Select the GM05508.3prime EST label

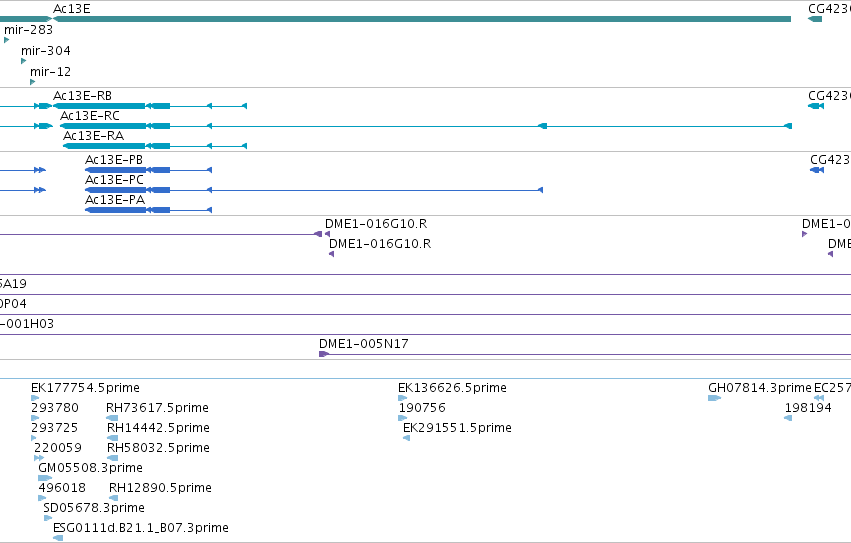[x=90, y=468]
